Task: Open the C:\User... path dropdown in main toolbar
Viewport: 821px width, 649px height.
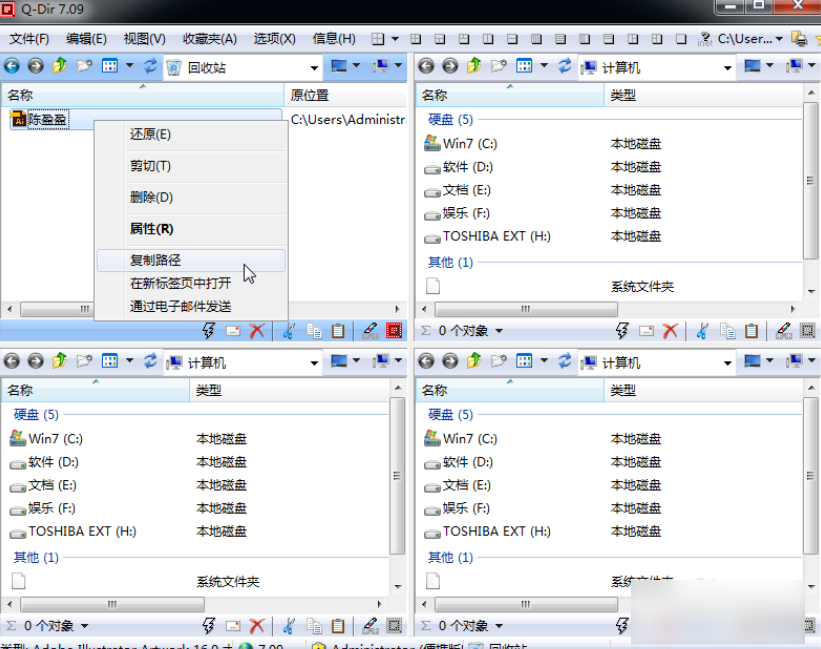Action: point(780,39)
